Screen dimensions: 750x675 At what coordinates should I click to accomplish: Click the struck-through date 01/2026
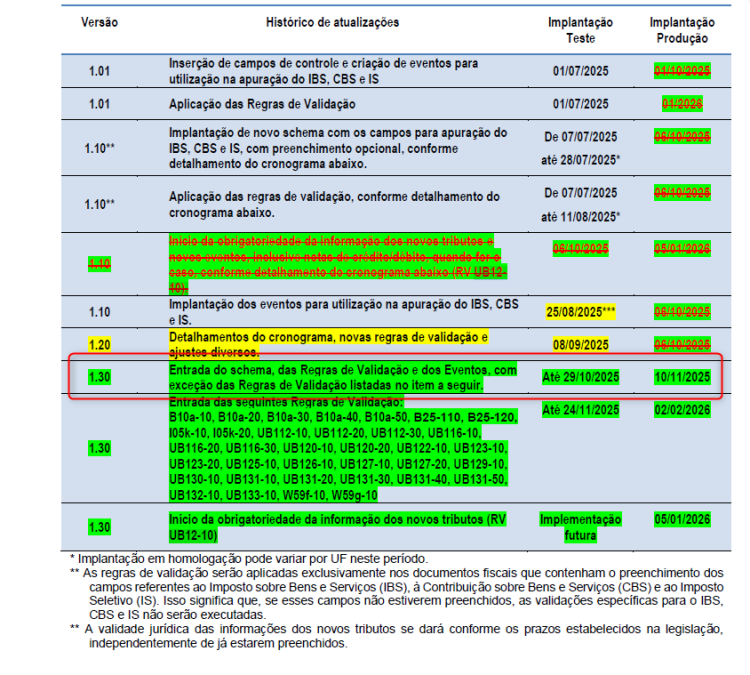point(682,104)
